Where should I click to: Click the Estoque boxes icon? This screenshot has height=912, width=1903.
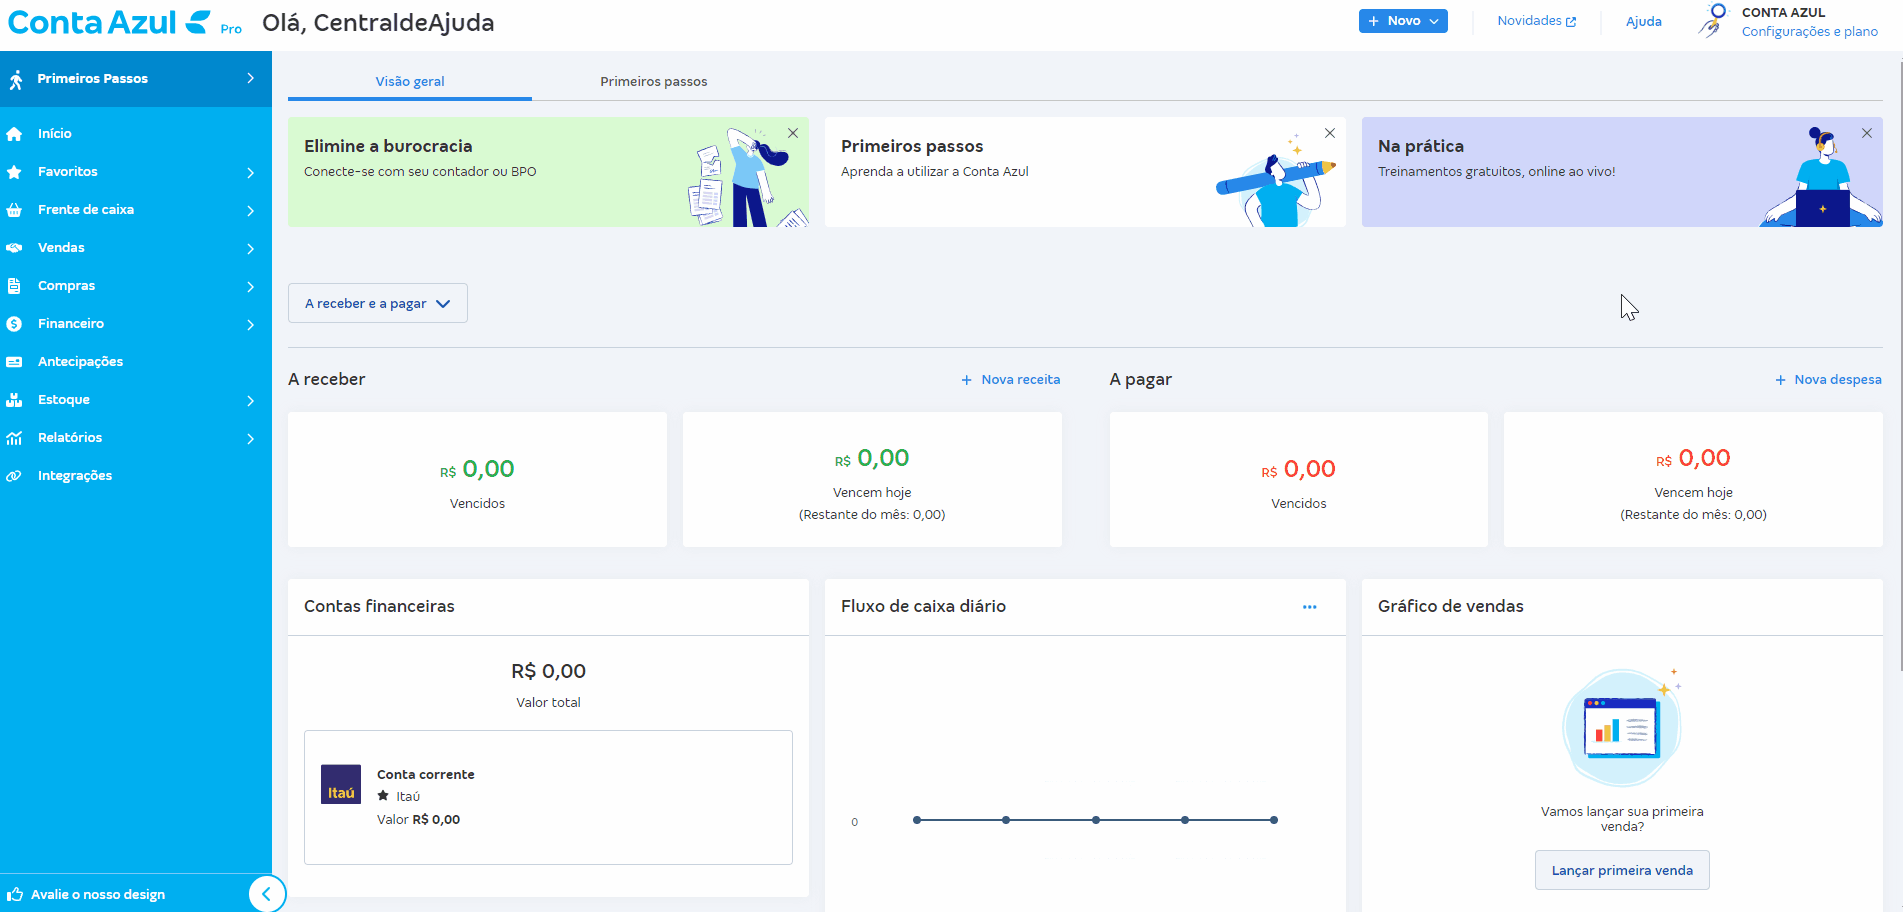(x=14, y=400)
